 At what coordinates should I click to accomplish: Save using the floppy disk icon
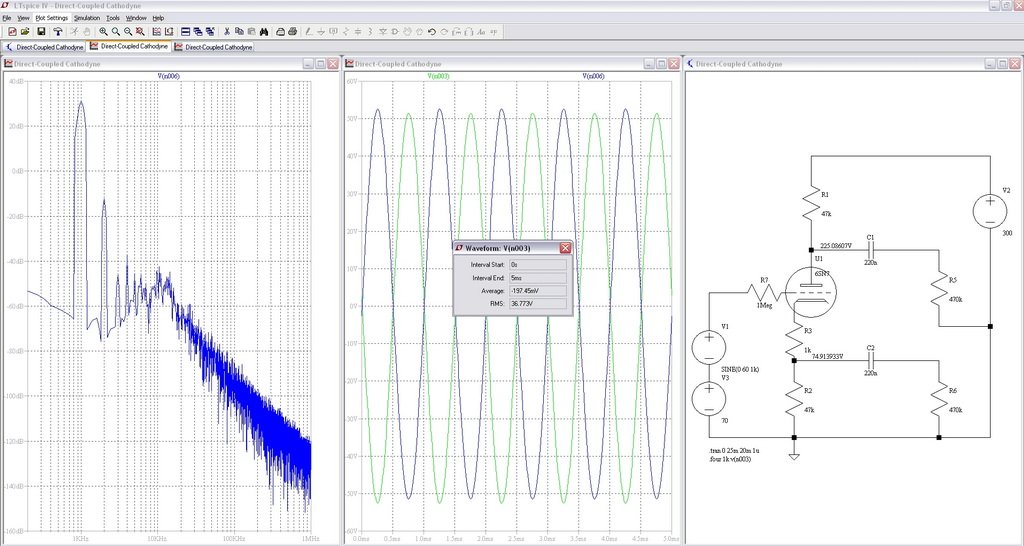click(41, 32)
